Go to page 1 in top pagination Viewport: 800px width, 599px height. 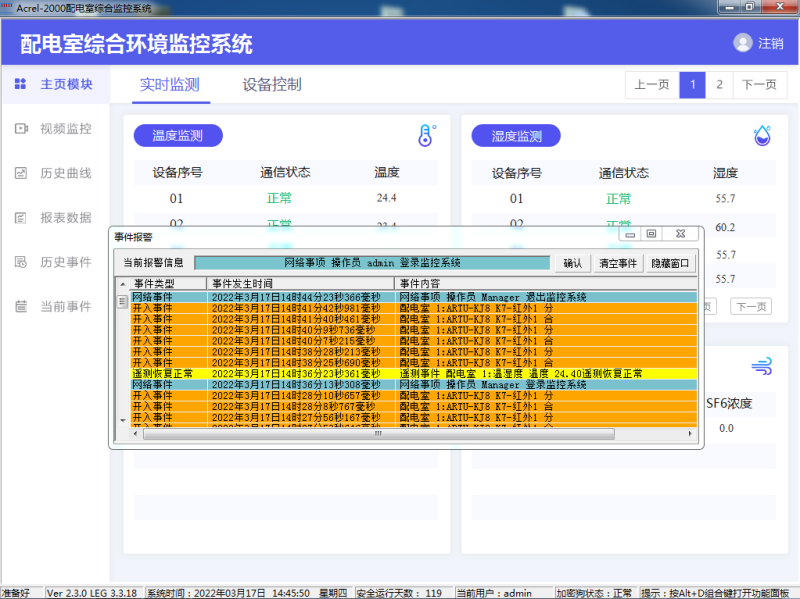point(692,85)
